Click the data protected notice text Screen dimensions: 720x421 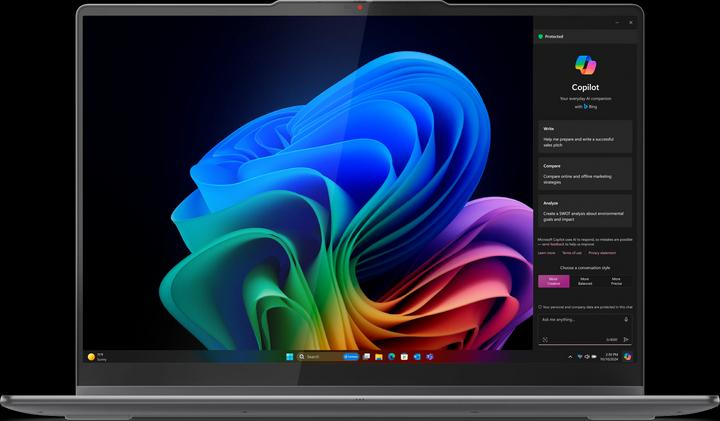pos(585,307)
